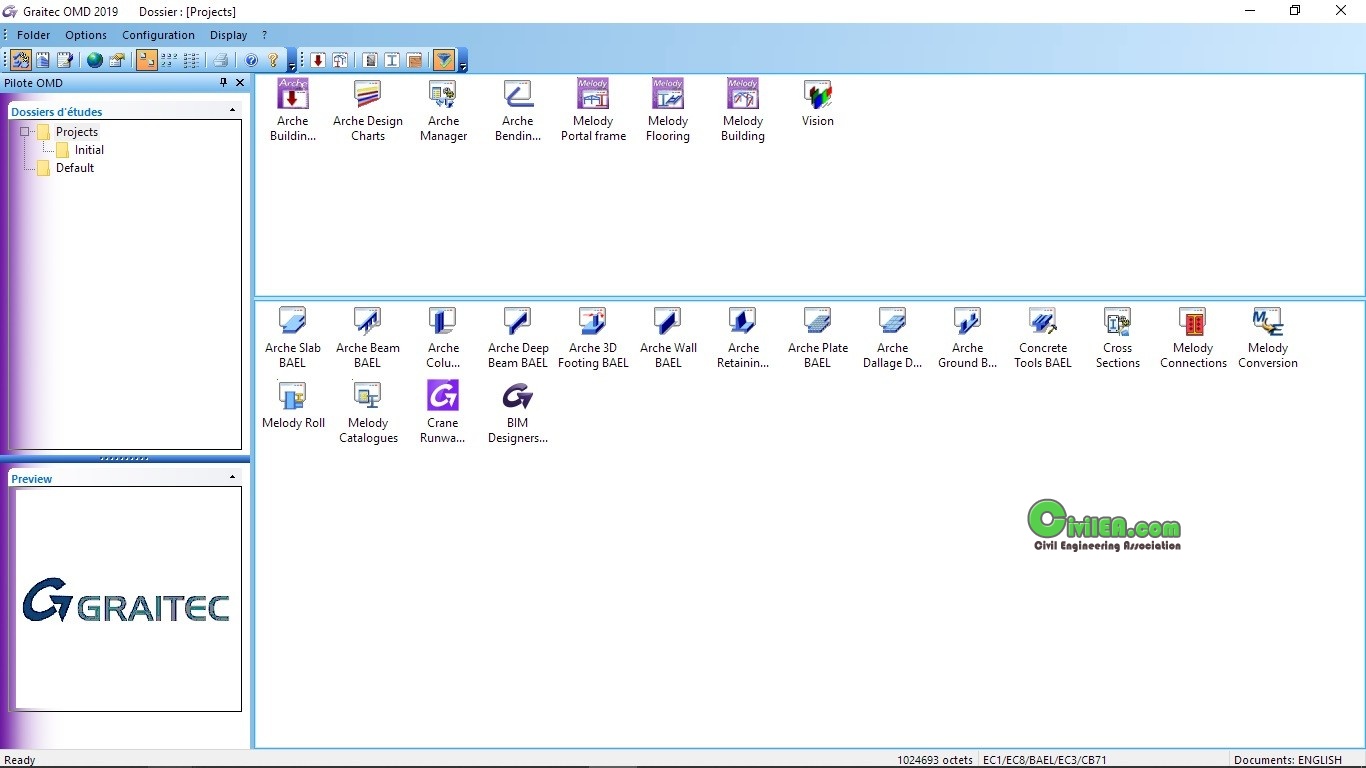
Task: Open the Arche Manager module
Action: pyautogui.click(x=443, y=110)
